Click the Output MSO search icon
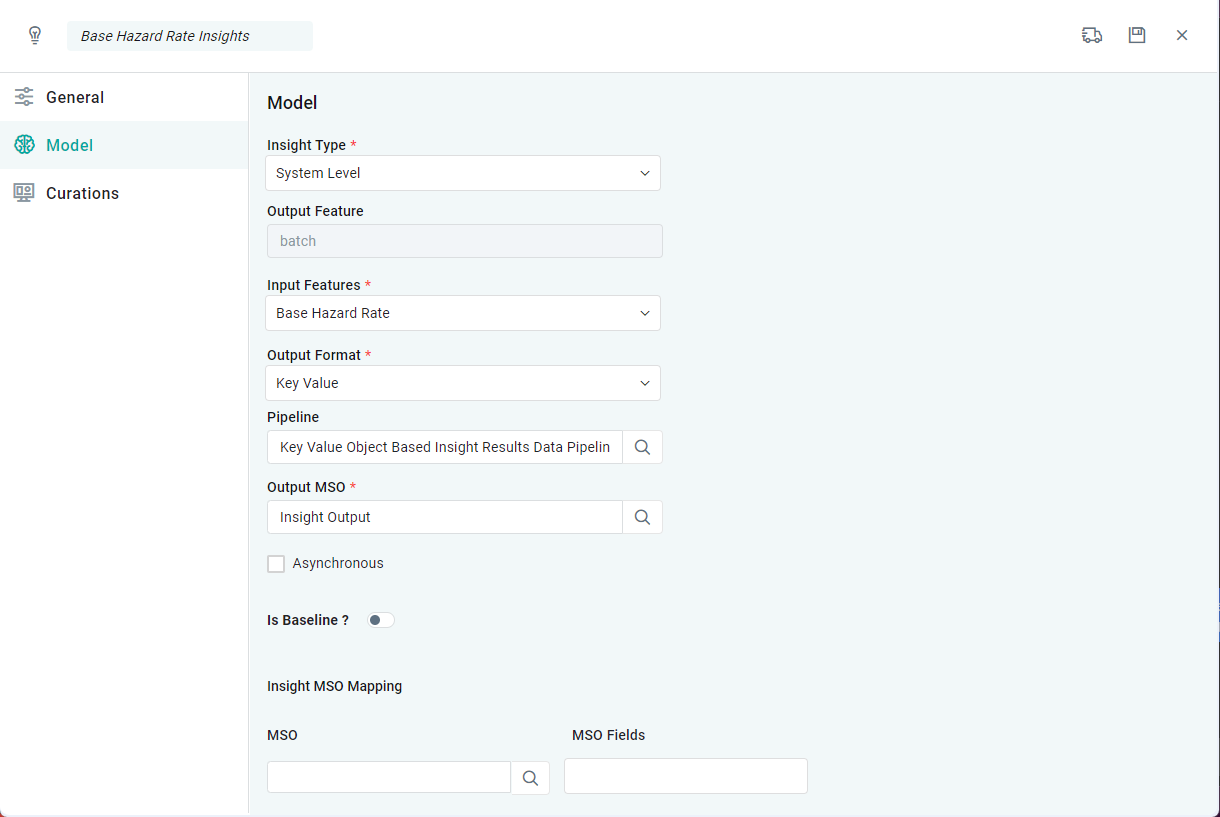1220x817 pixels. (642, 517)
